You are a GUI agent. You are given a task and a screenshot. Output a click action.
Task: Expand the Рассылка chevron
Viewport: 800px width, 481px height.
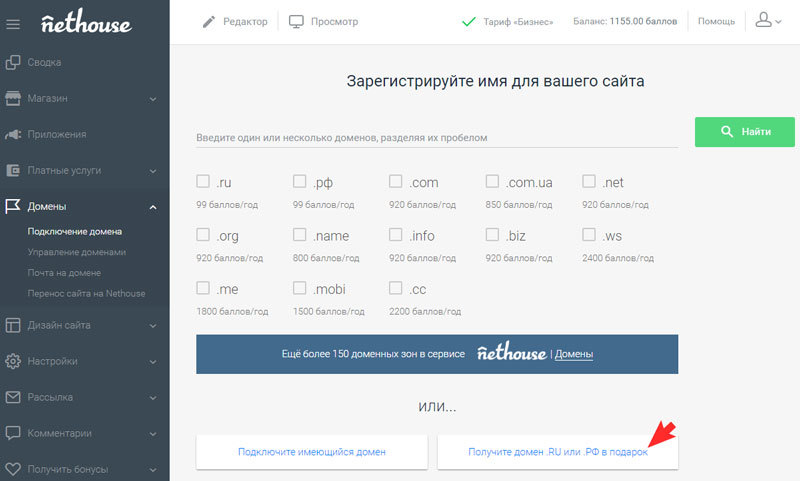pos(153,398)
